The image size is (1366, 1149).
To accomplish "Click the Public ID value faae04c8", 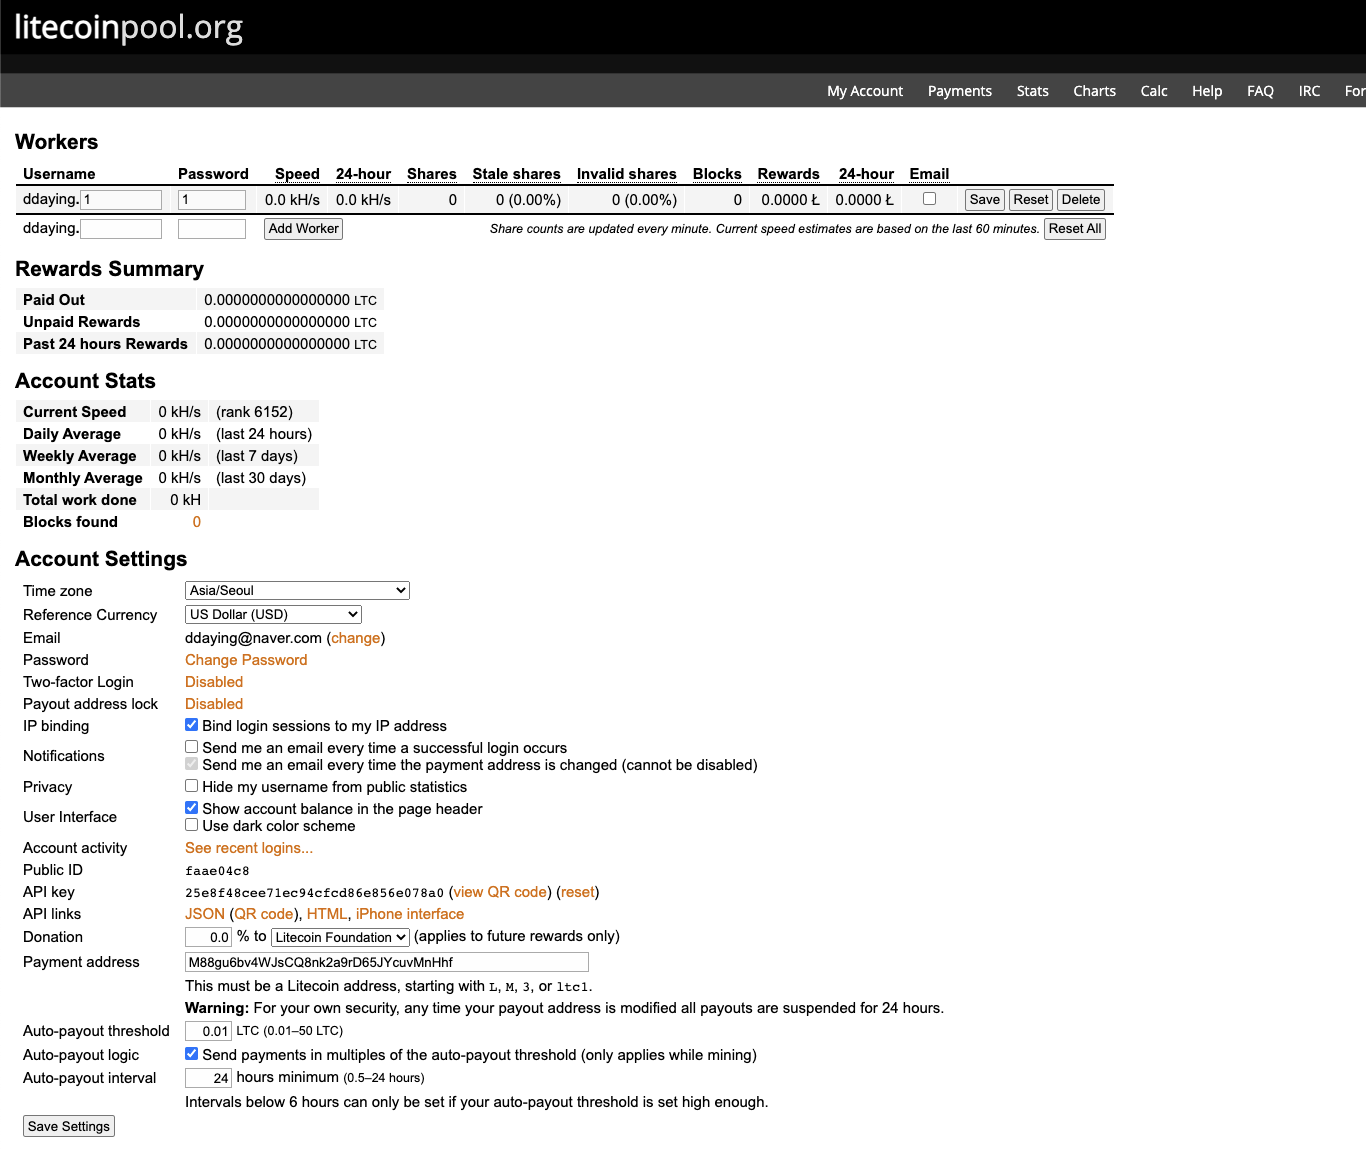I will pos(217,871).
